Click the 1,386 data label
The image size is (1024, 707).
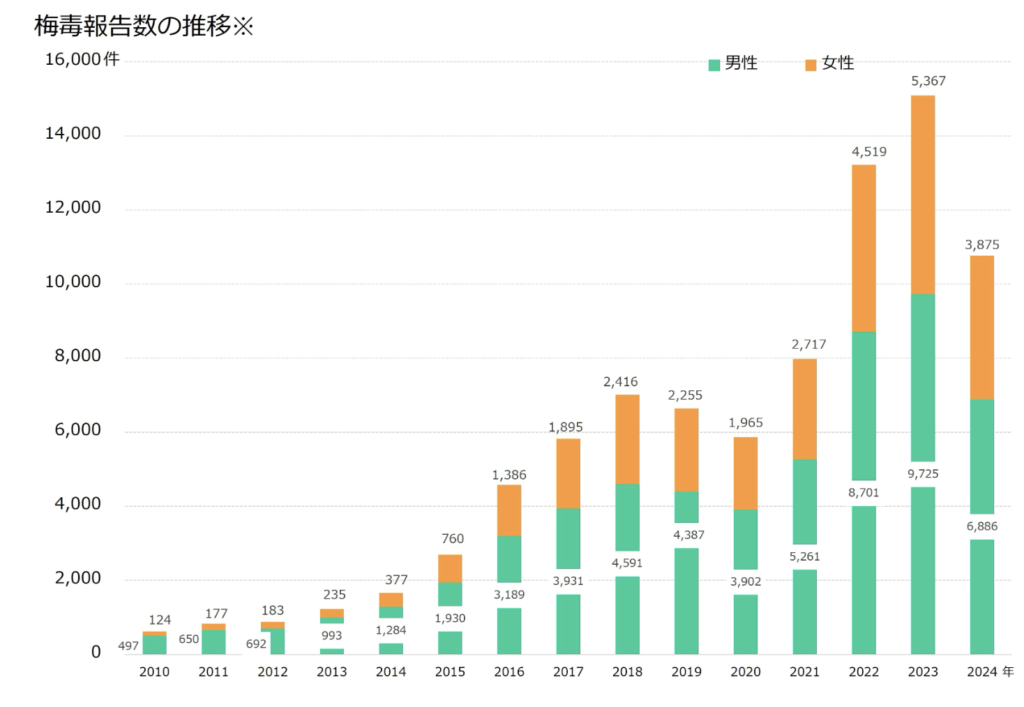(509, 475)
